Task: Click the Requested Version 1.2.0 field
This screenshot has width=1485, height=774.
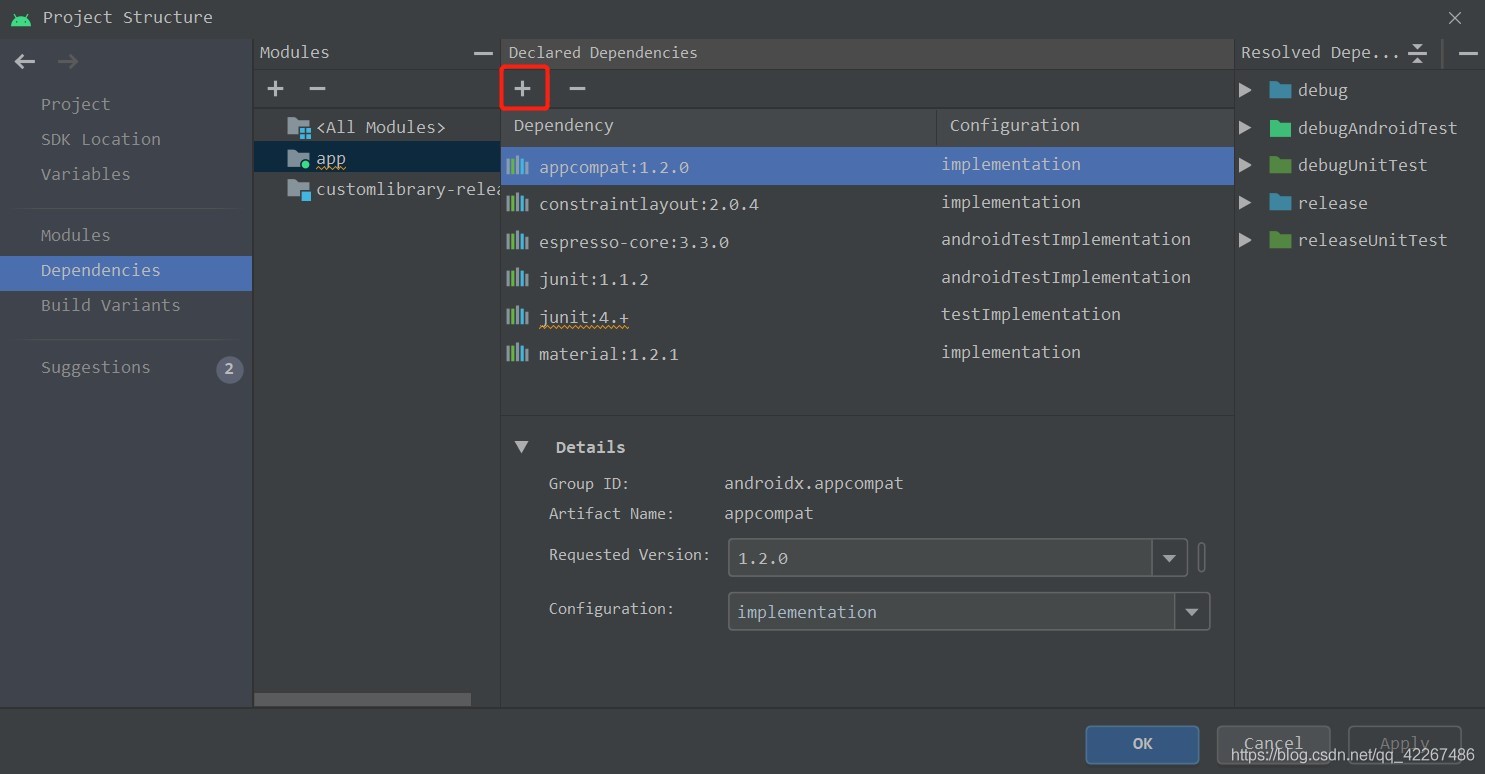Action: coord(940,558)
